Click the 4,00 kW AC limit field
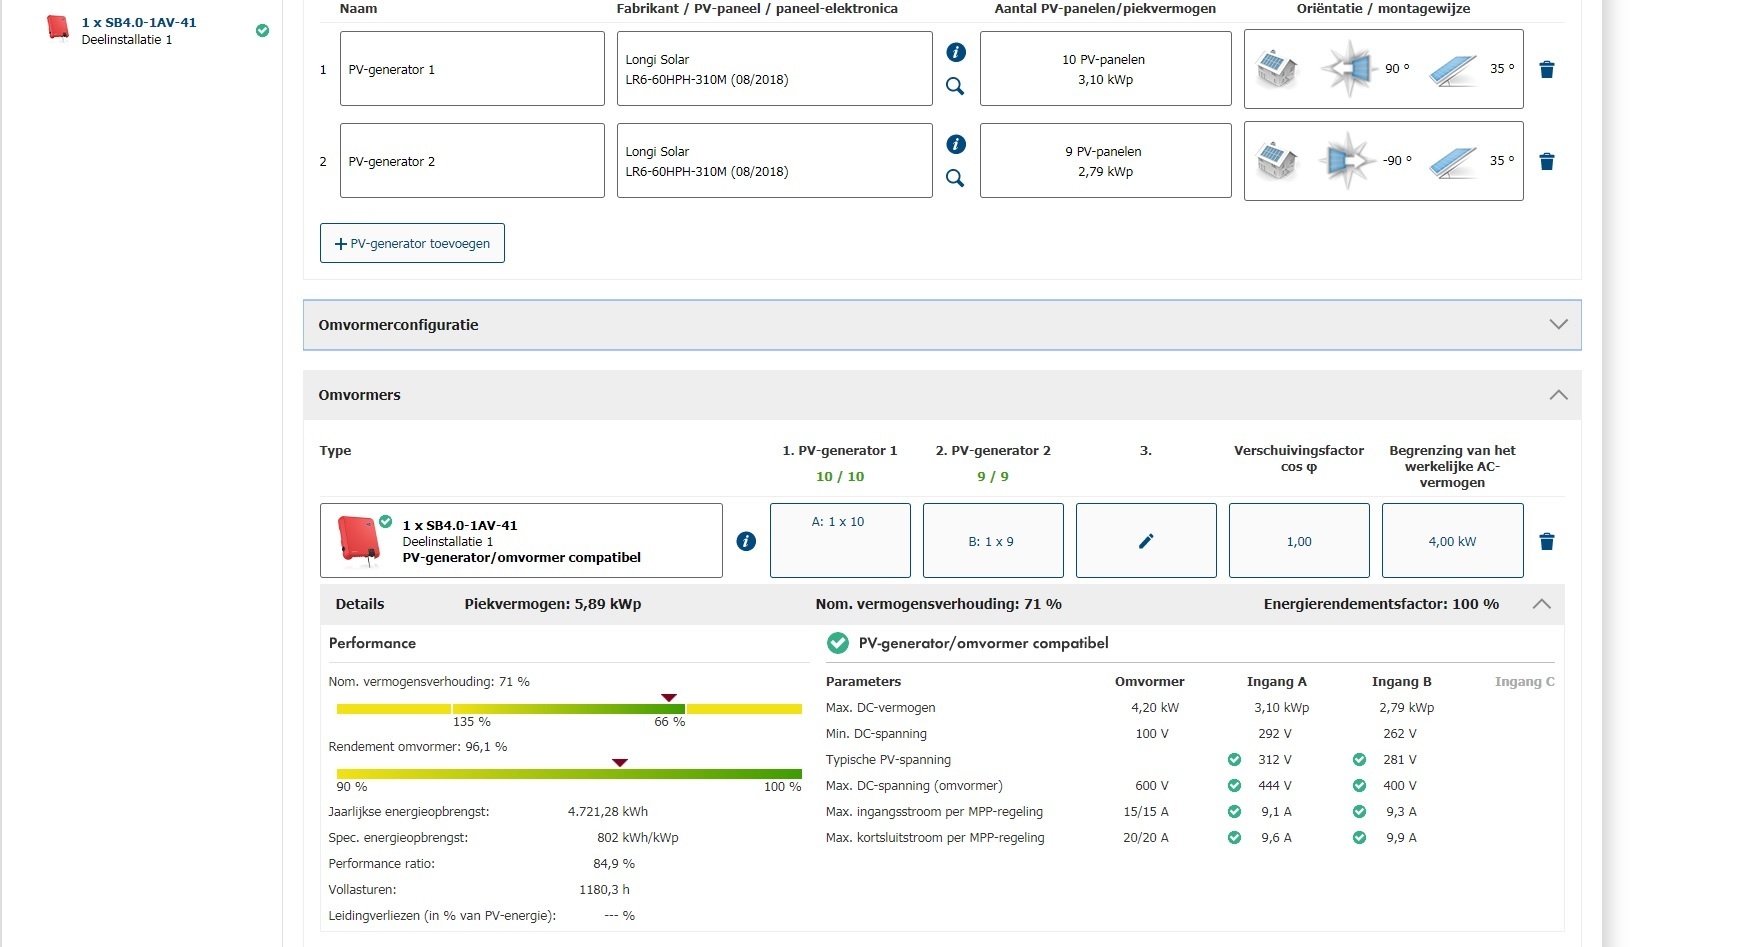1743x947 pixels. click(1452, 541)
